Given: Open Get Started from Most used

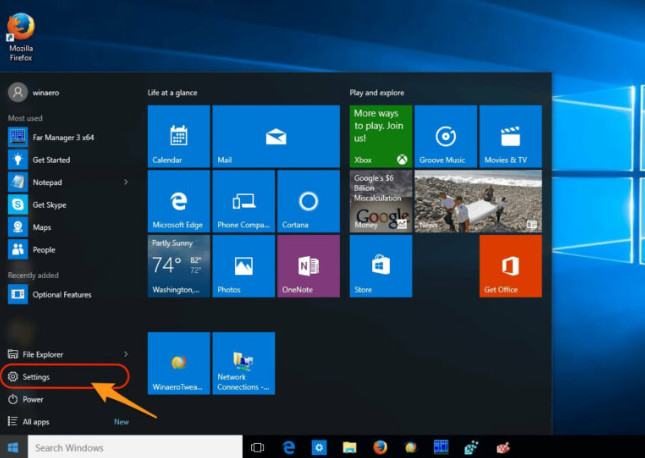Looking at the screenshot, I should pos(68,160).
